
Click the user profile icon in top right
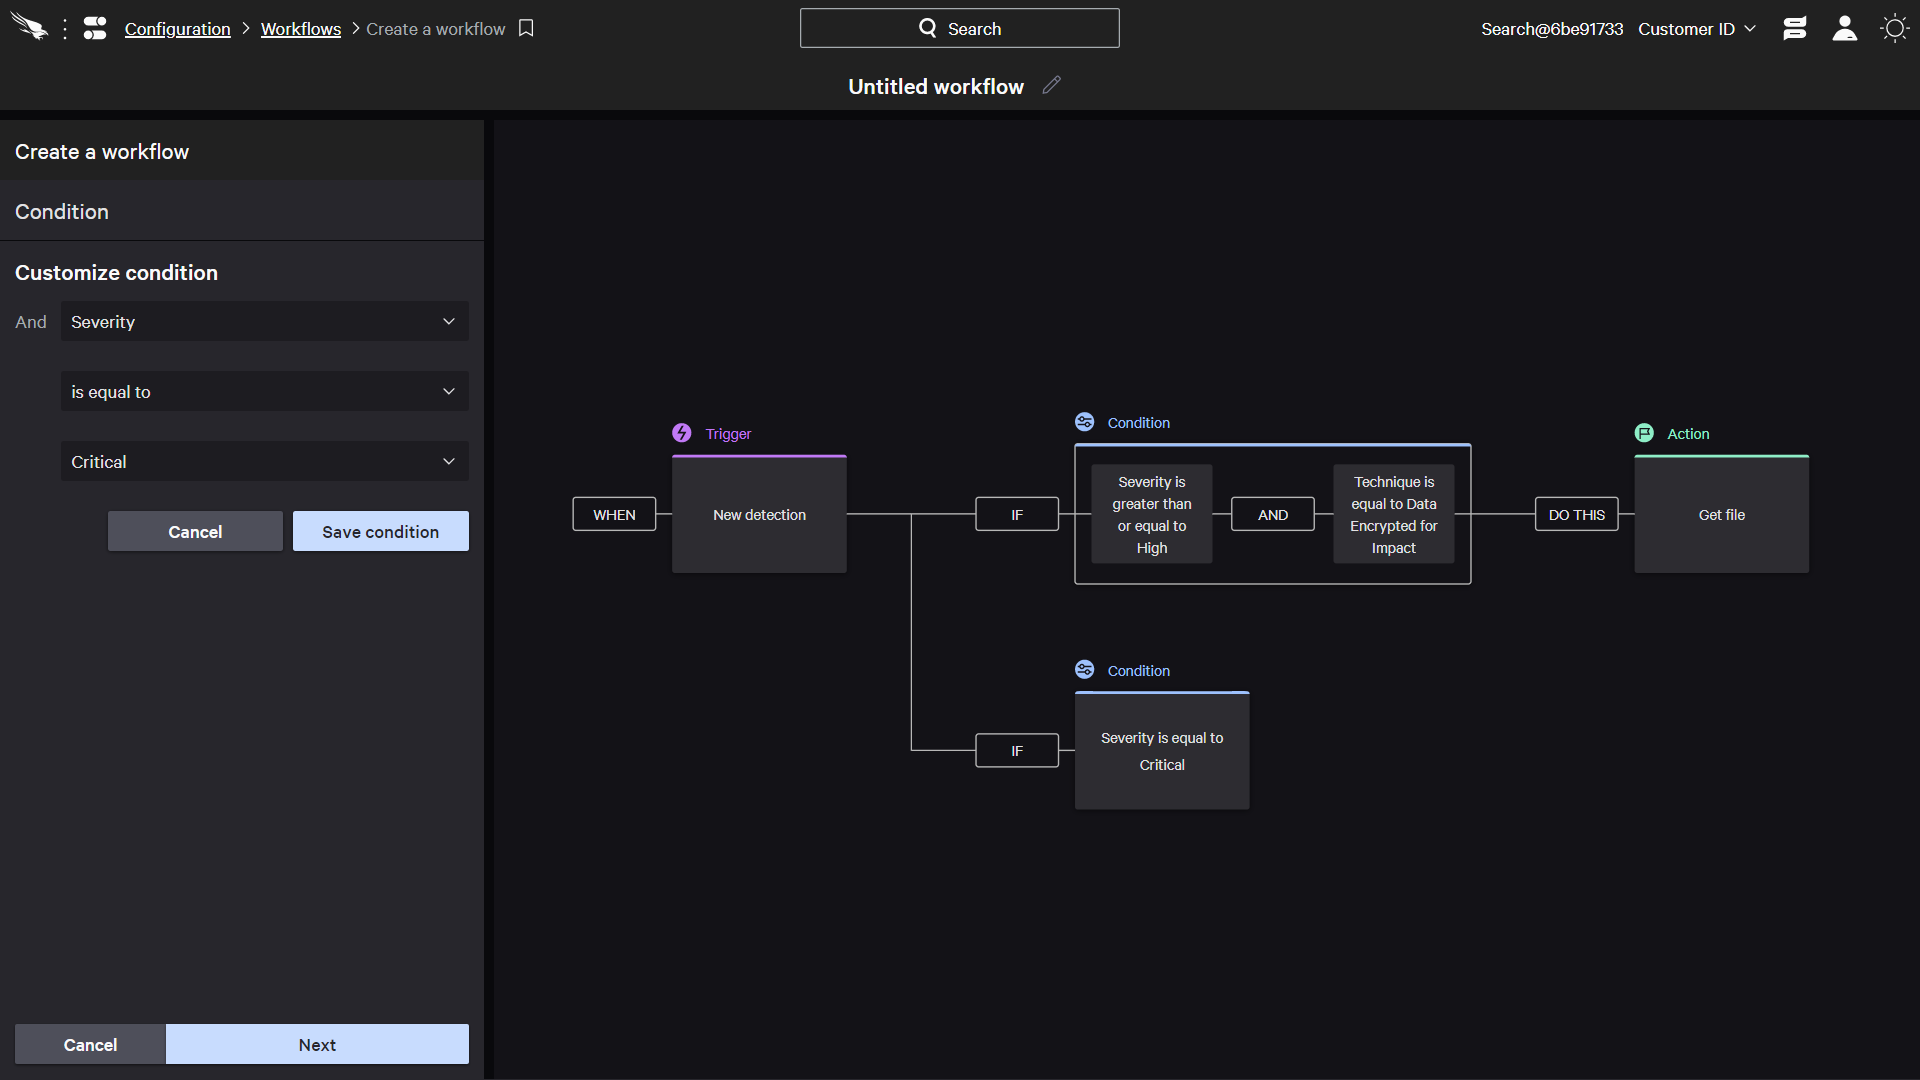1844,29
